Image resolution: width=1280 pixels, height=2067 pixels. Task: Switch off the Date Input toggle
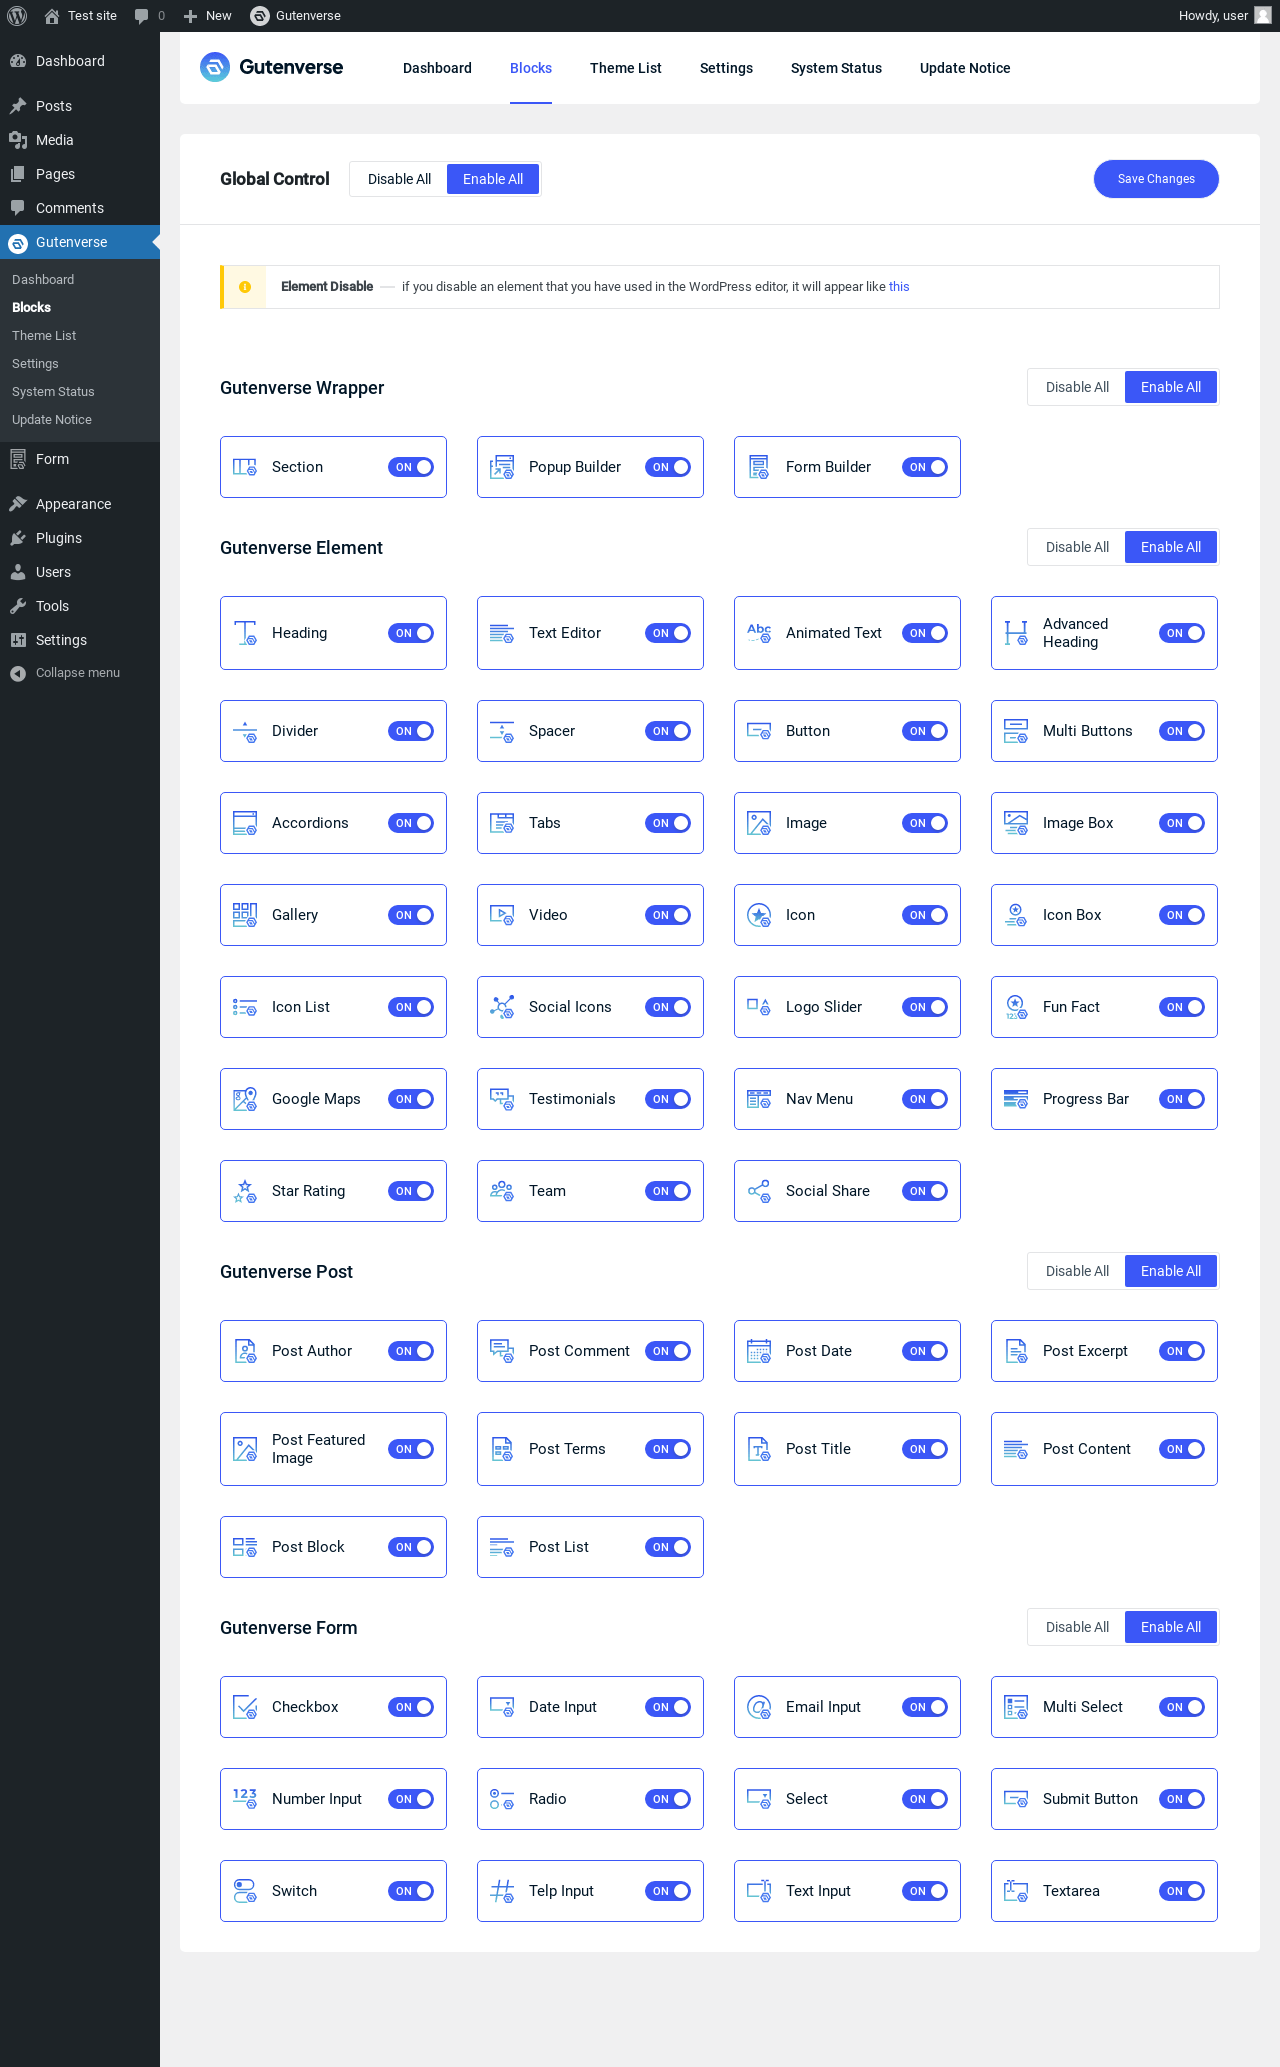(668, 1707)
